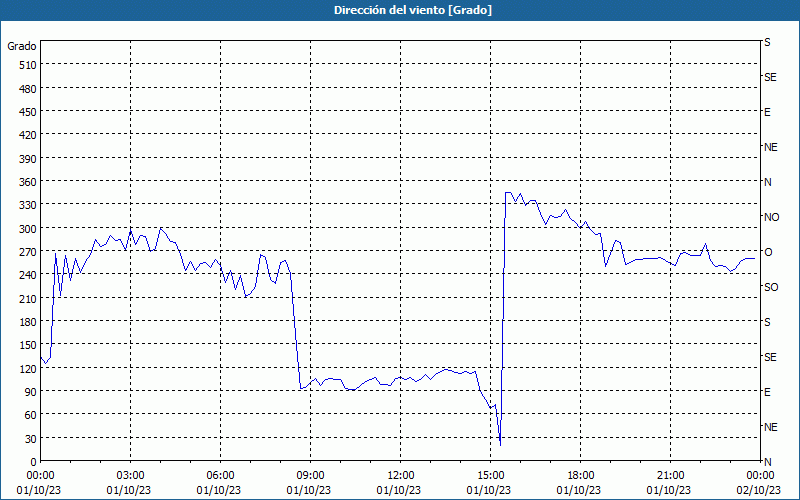Select the topmost 'S' compass label on the right axis

tap(767, 42)
